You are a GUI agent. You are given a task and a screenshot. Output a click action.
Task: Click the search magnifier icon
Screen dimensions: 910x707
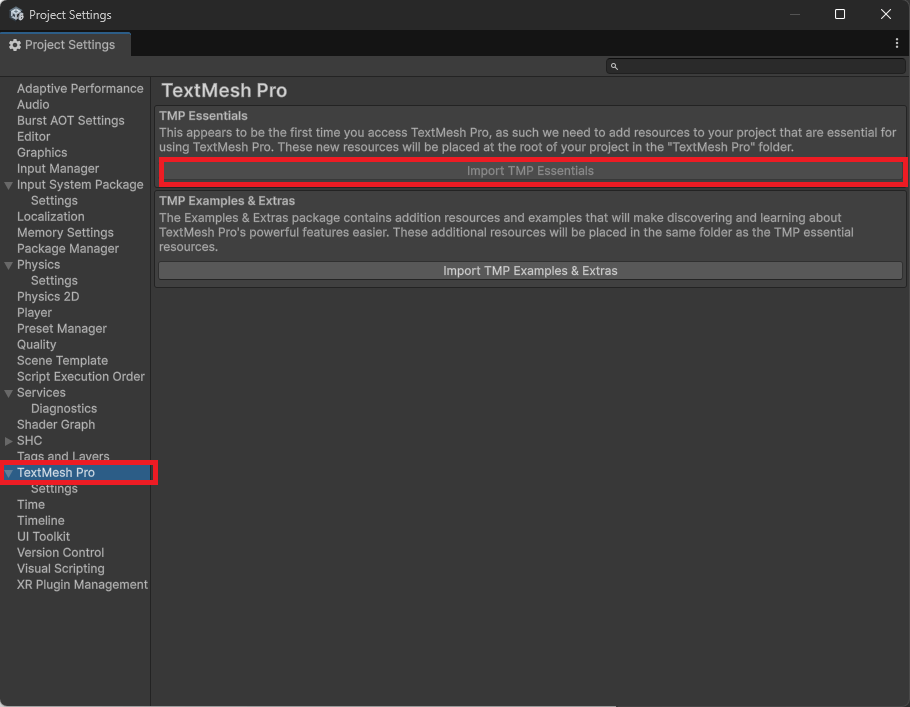coord(614,66)
